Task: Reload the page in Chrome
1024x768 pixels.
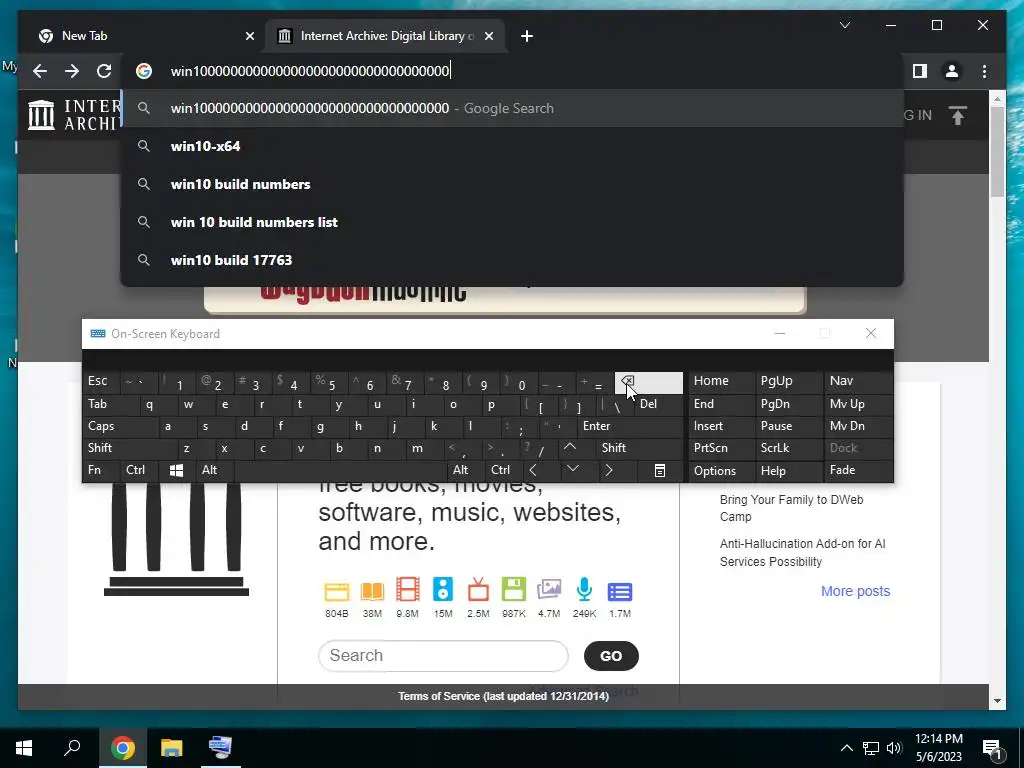Action: pos(104,71)
